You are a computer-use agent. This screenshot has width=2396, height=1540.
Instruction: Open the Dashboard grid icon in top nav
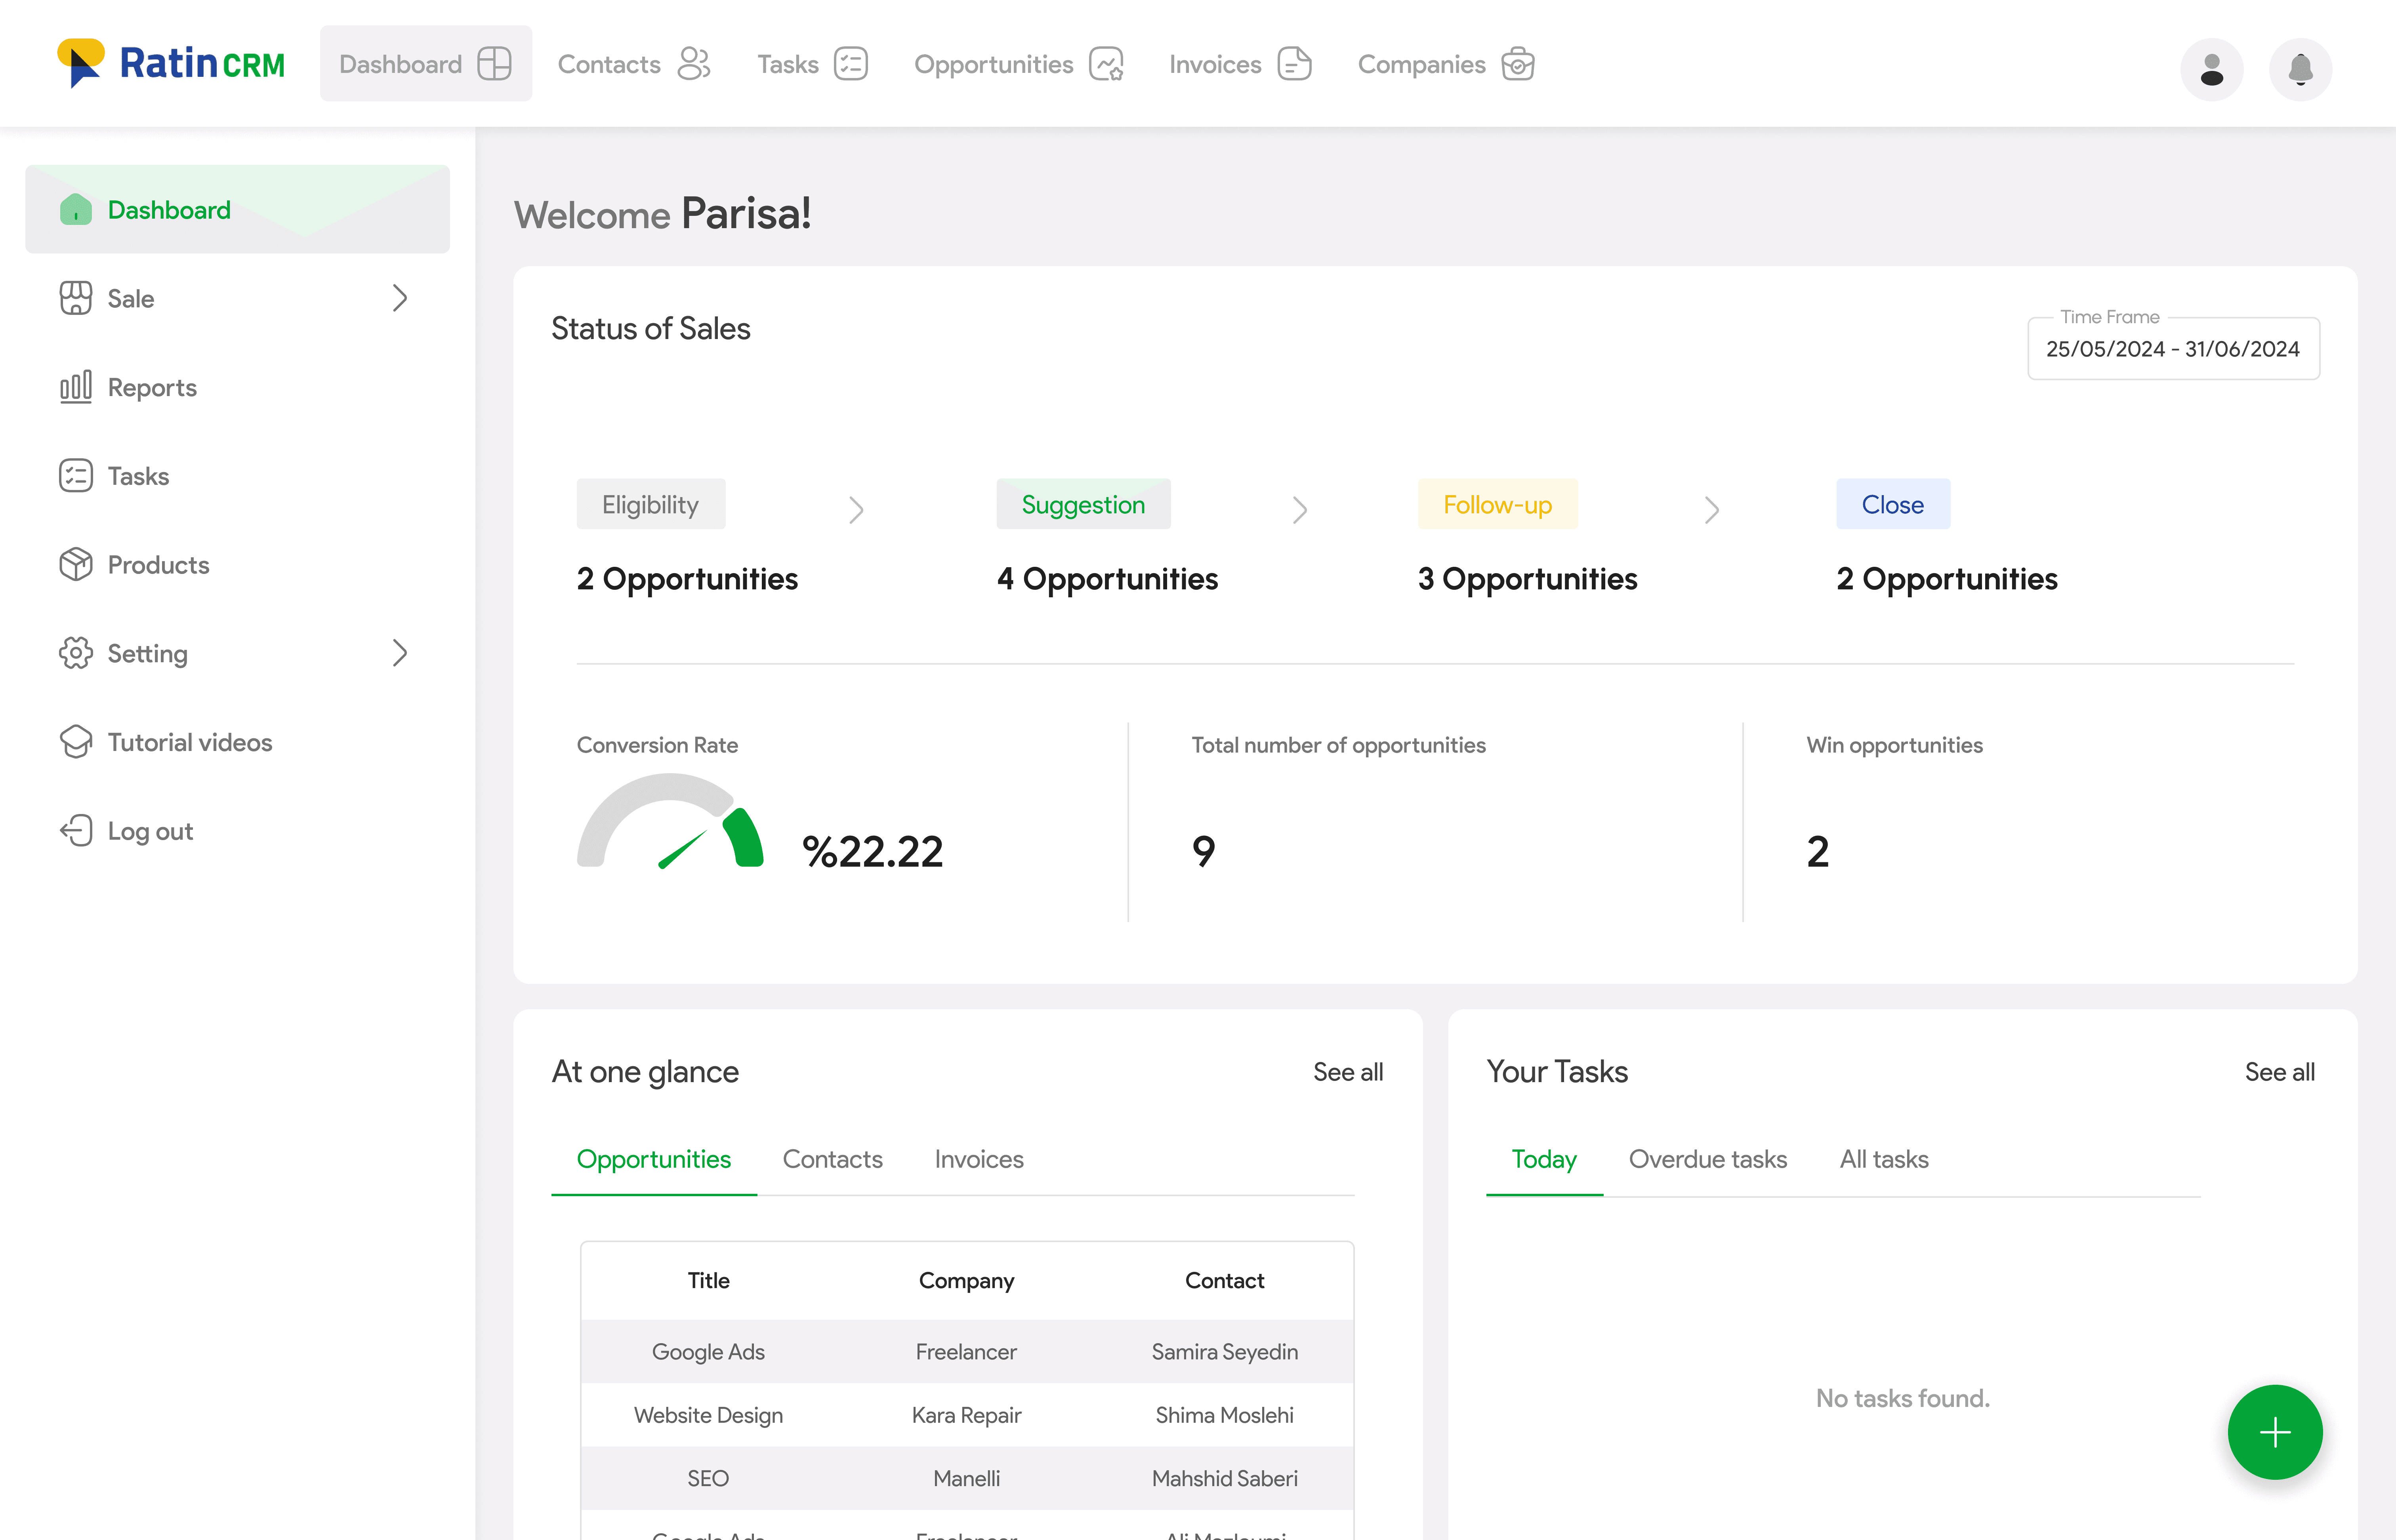[x=494, y=64]
